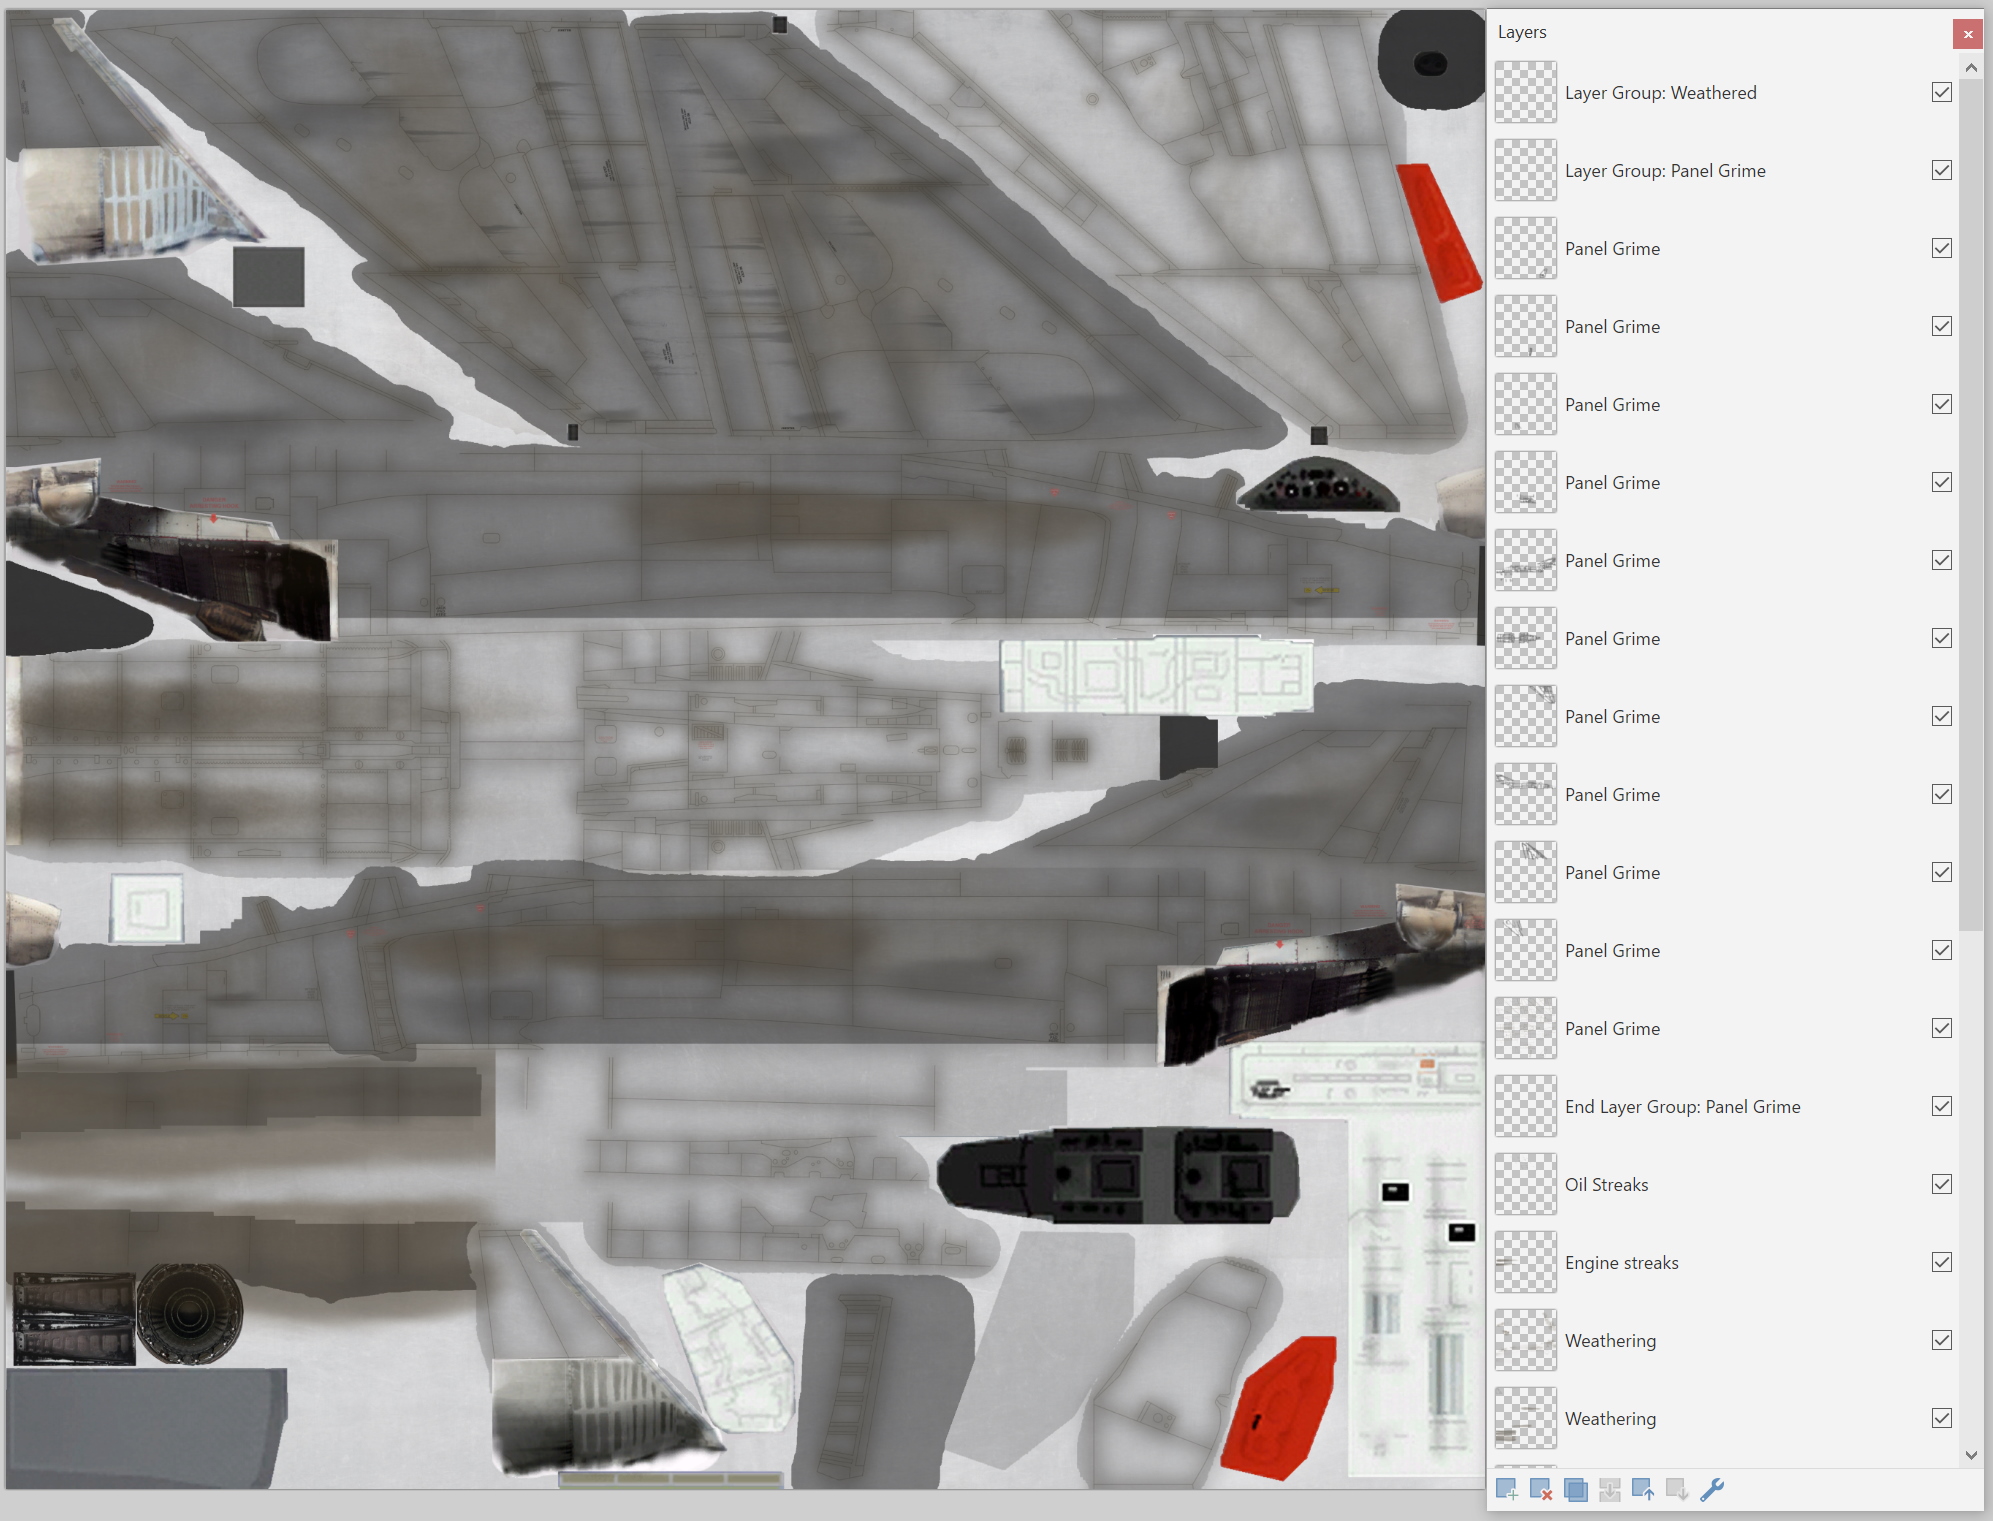Click the Move Layer Down icon
The width and height of the screenshot is (1993, 1521).
click(x=1677, y=1490)
